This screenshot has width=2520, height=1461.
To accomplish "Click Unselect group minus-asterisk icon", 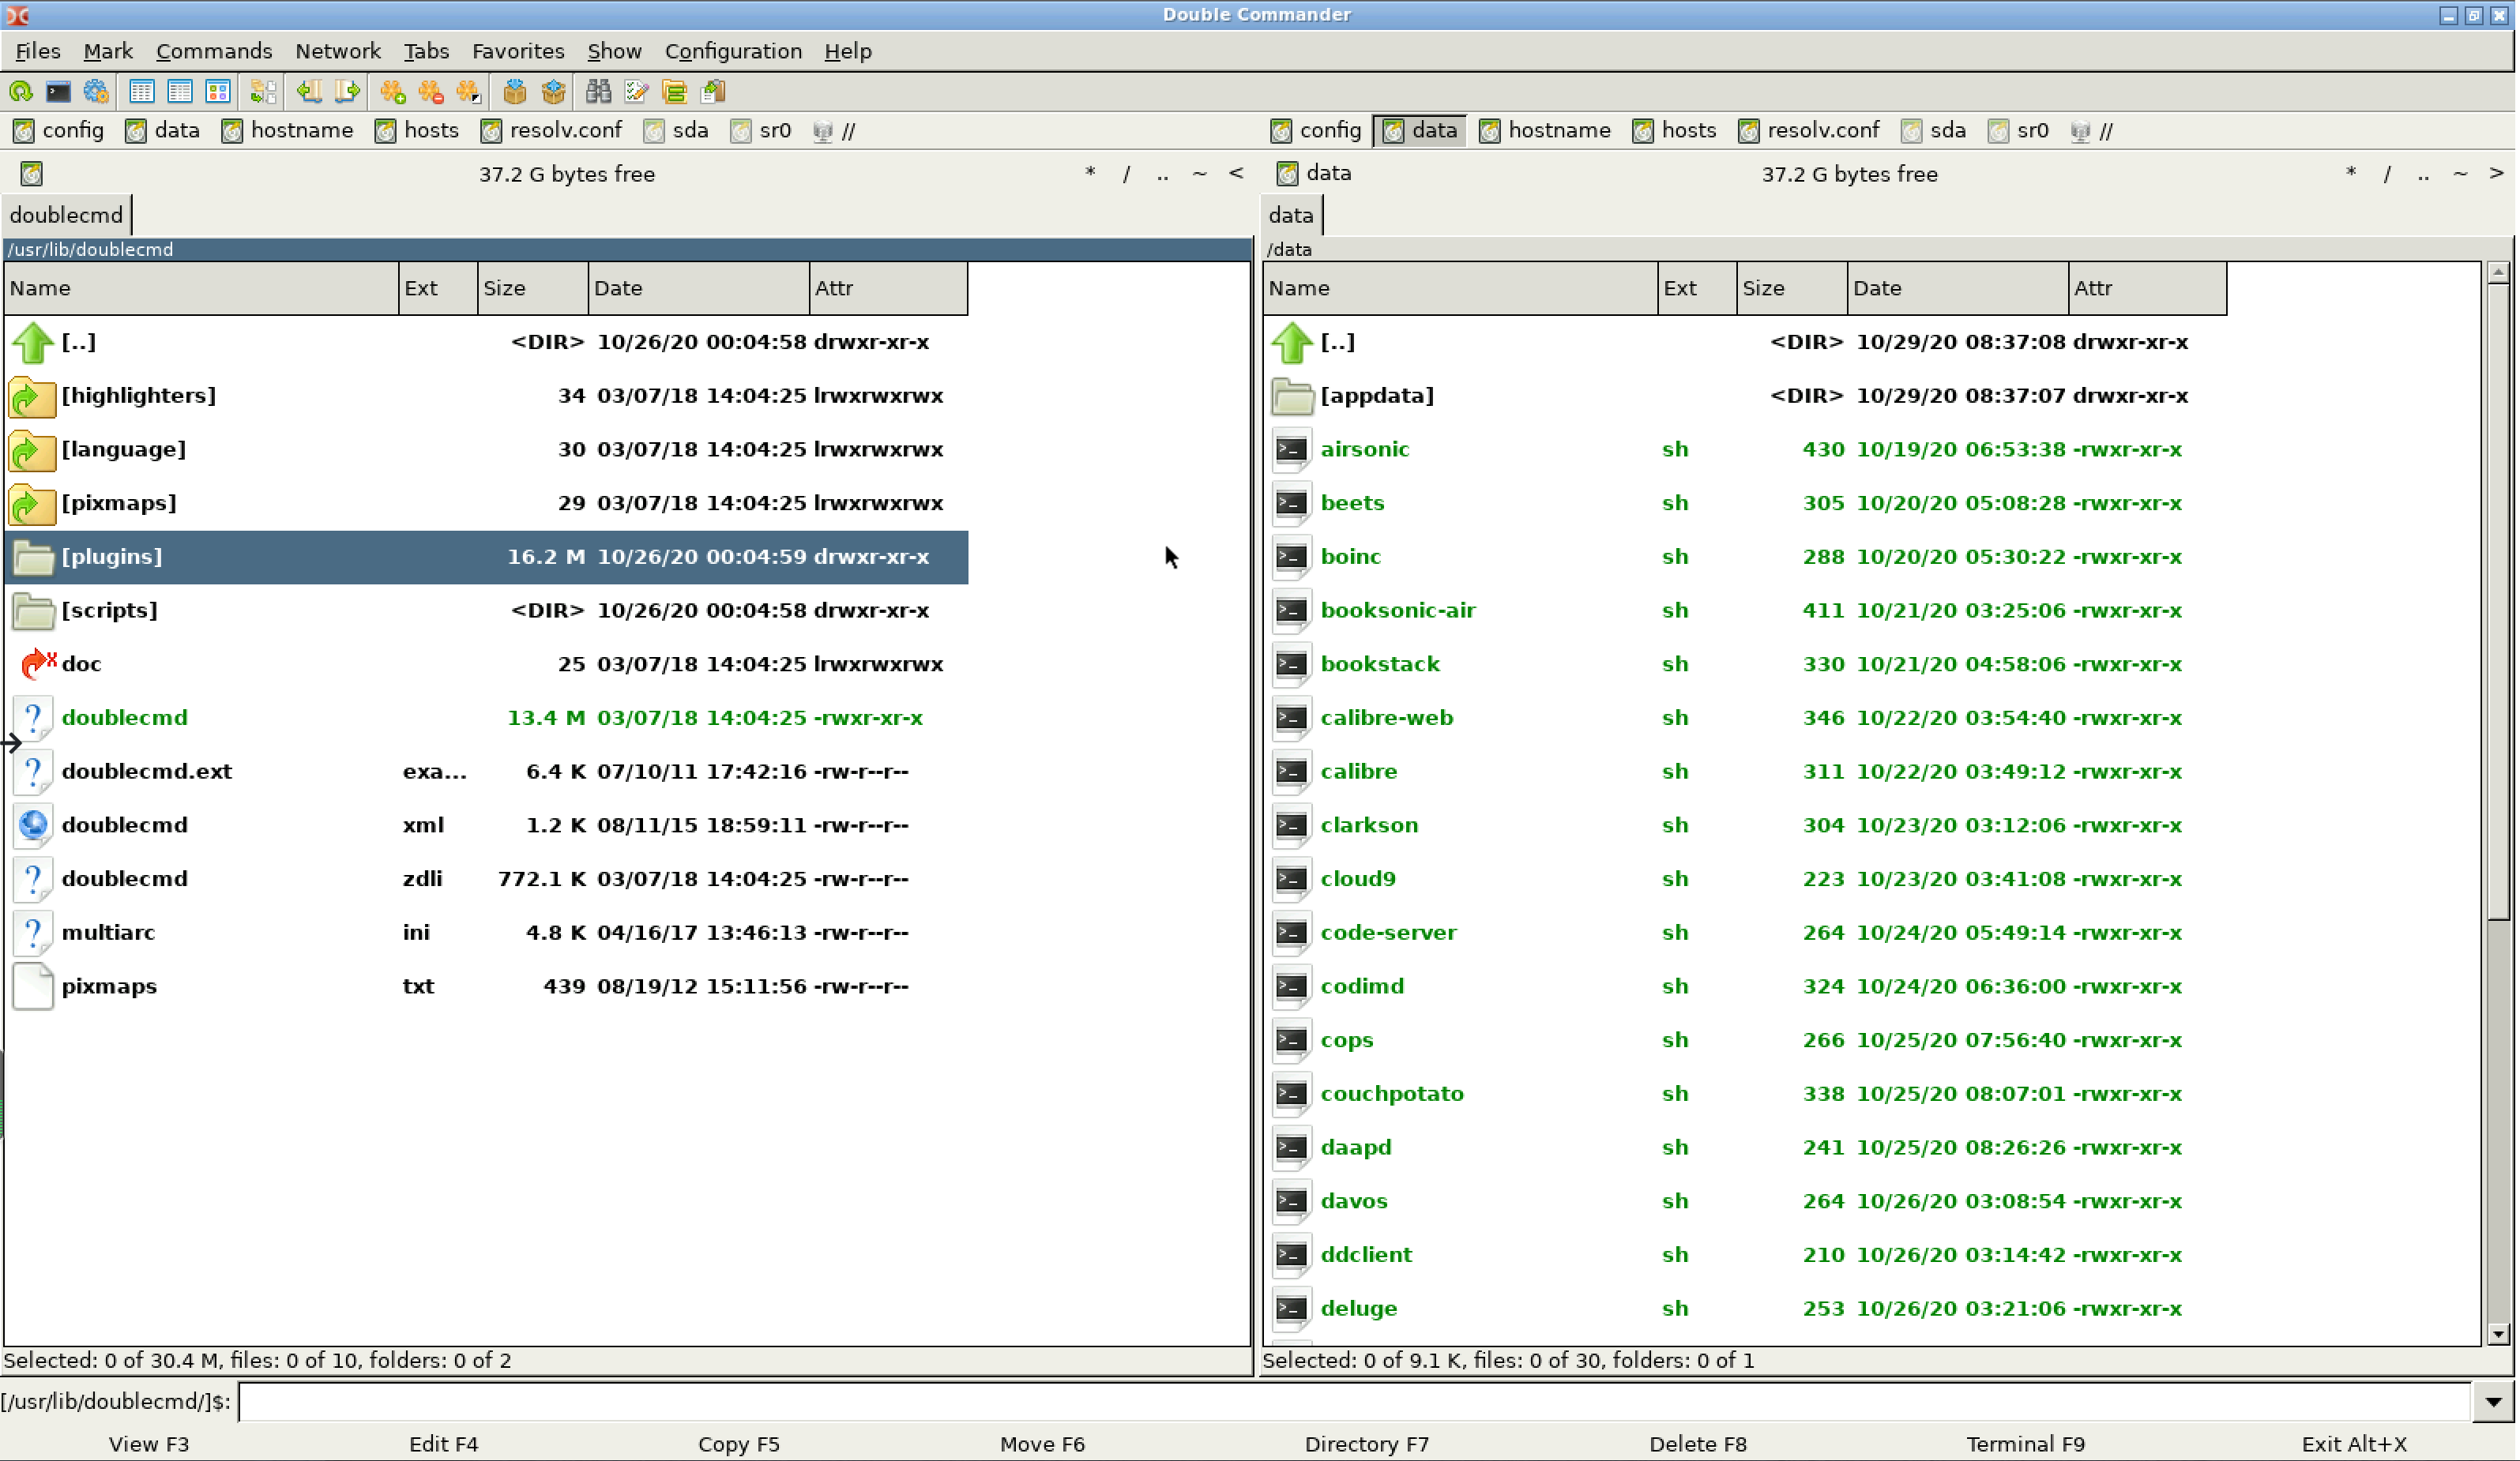I will coord(430,92).
